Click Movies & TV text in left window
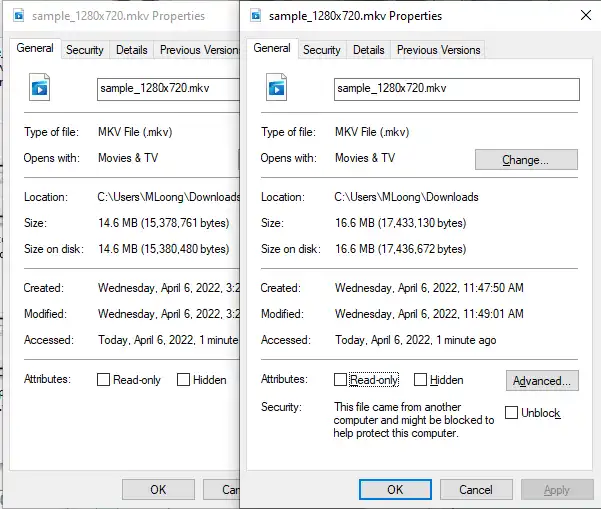The width and height of the screenshot is (601, 509). click(x=128, y=158)
